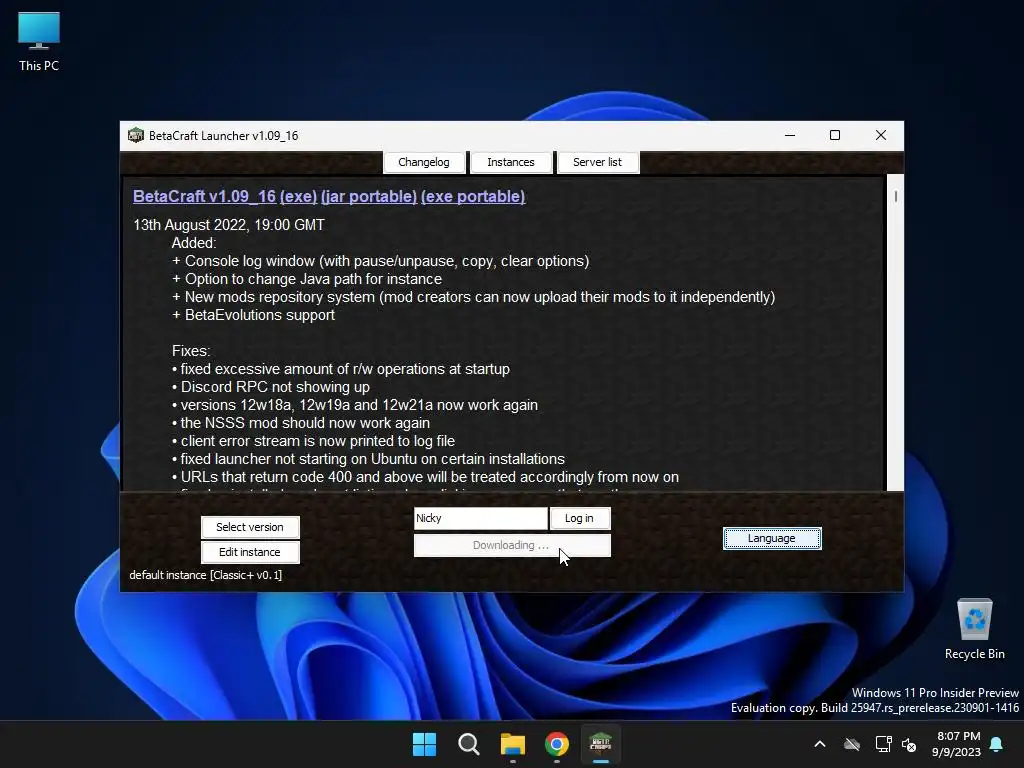Close the BetaCraft Launcher window
Image resolution: width=1024 pixels, height=768 pixels.
point(881,135)
